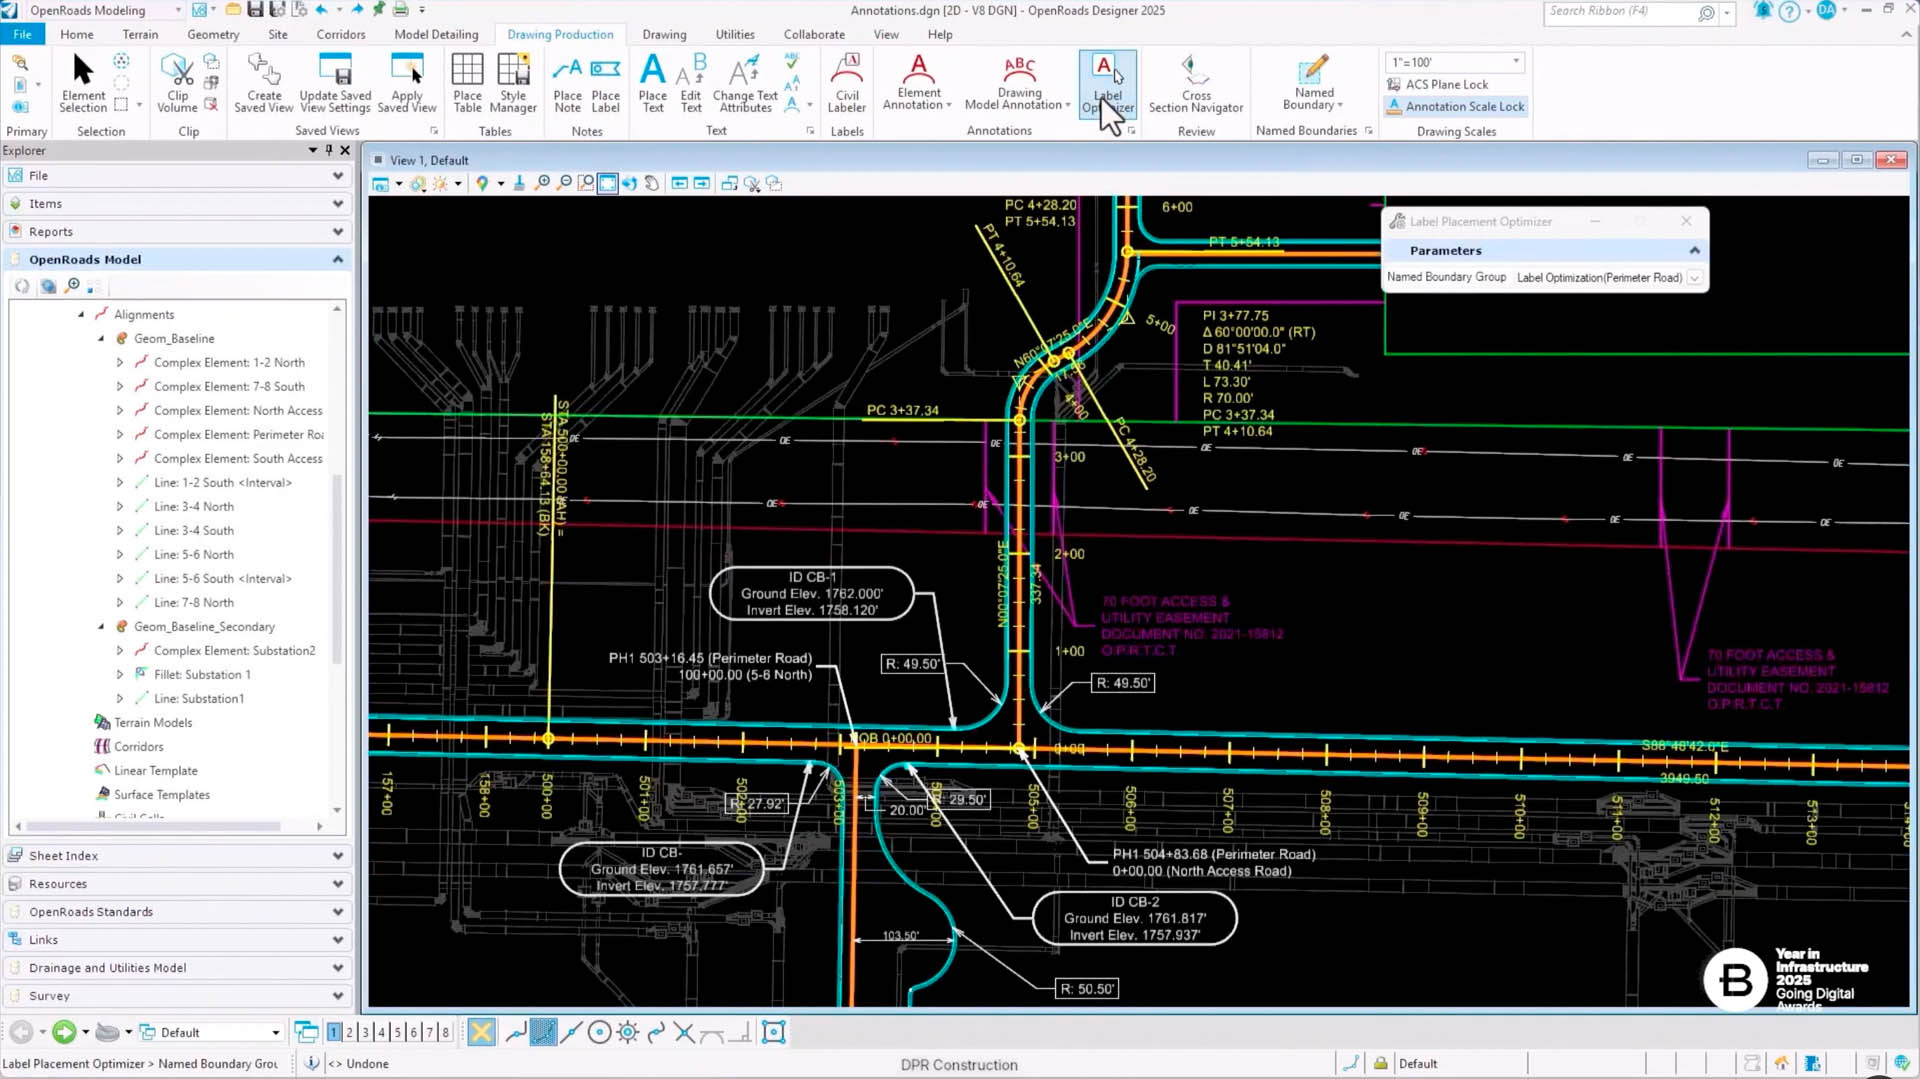The height and width of the screenshot is (1079, 1920).
Task: Open the Named Boundary Group dropdown
Action: (1694, 278)
